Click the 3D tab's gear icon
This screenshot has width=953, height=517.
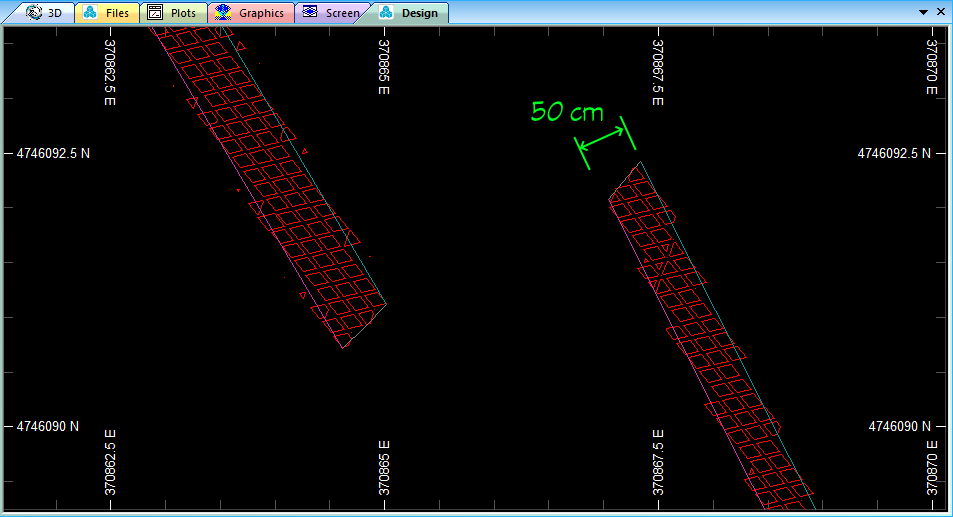tap(34, 13)
